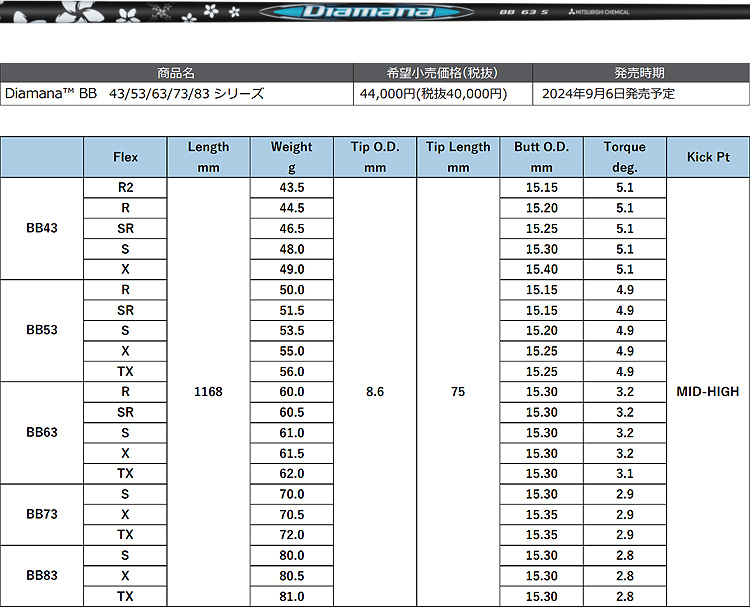The height and width of the screenshot is (607, 750).
Task: Select weight value 46.5
Action: tap(292, 229)
